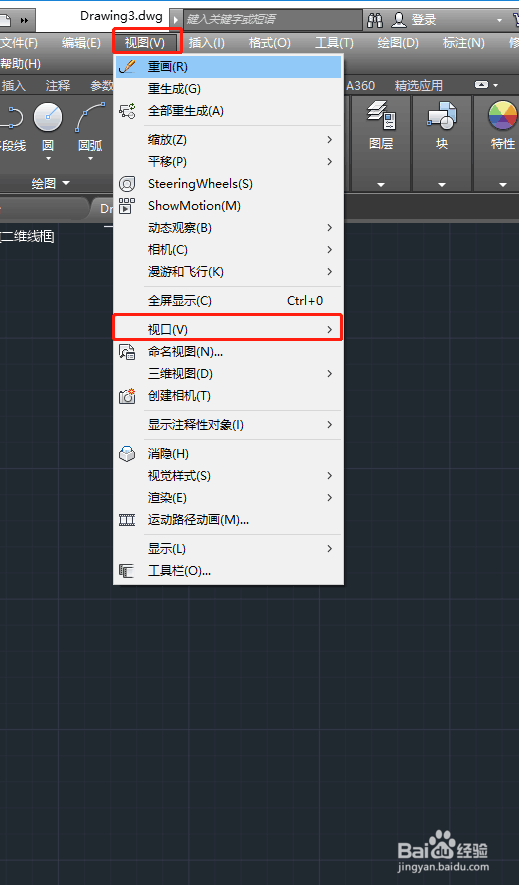The height and width of the screenshot is (885, 519).
Task: Click the Regenerate All icon
Action: coord(127,111)
